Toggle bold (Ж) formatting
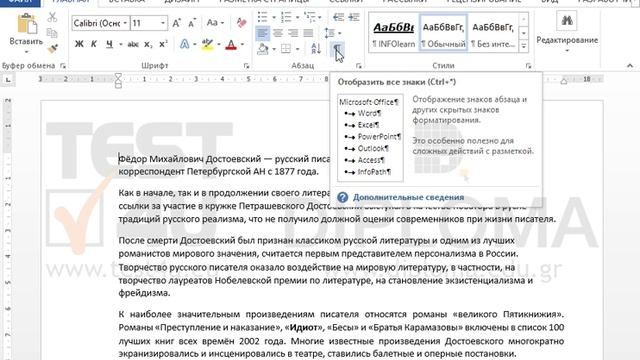 pyautogui.click(x=79, y=44)
